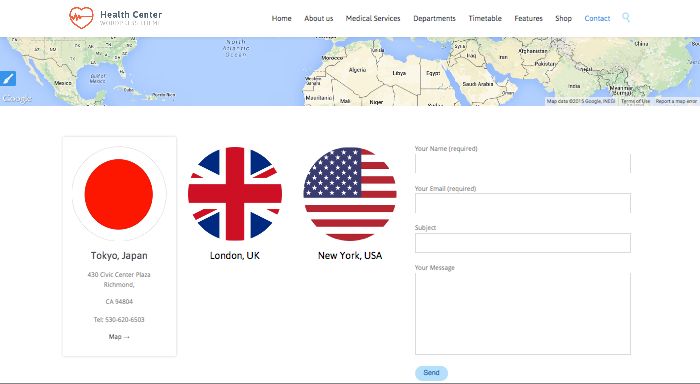Click the search magnifier icon in navigation

coord(626,17)
